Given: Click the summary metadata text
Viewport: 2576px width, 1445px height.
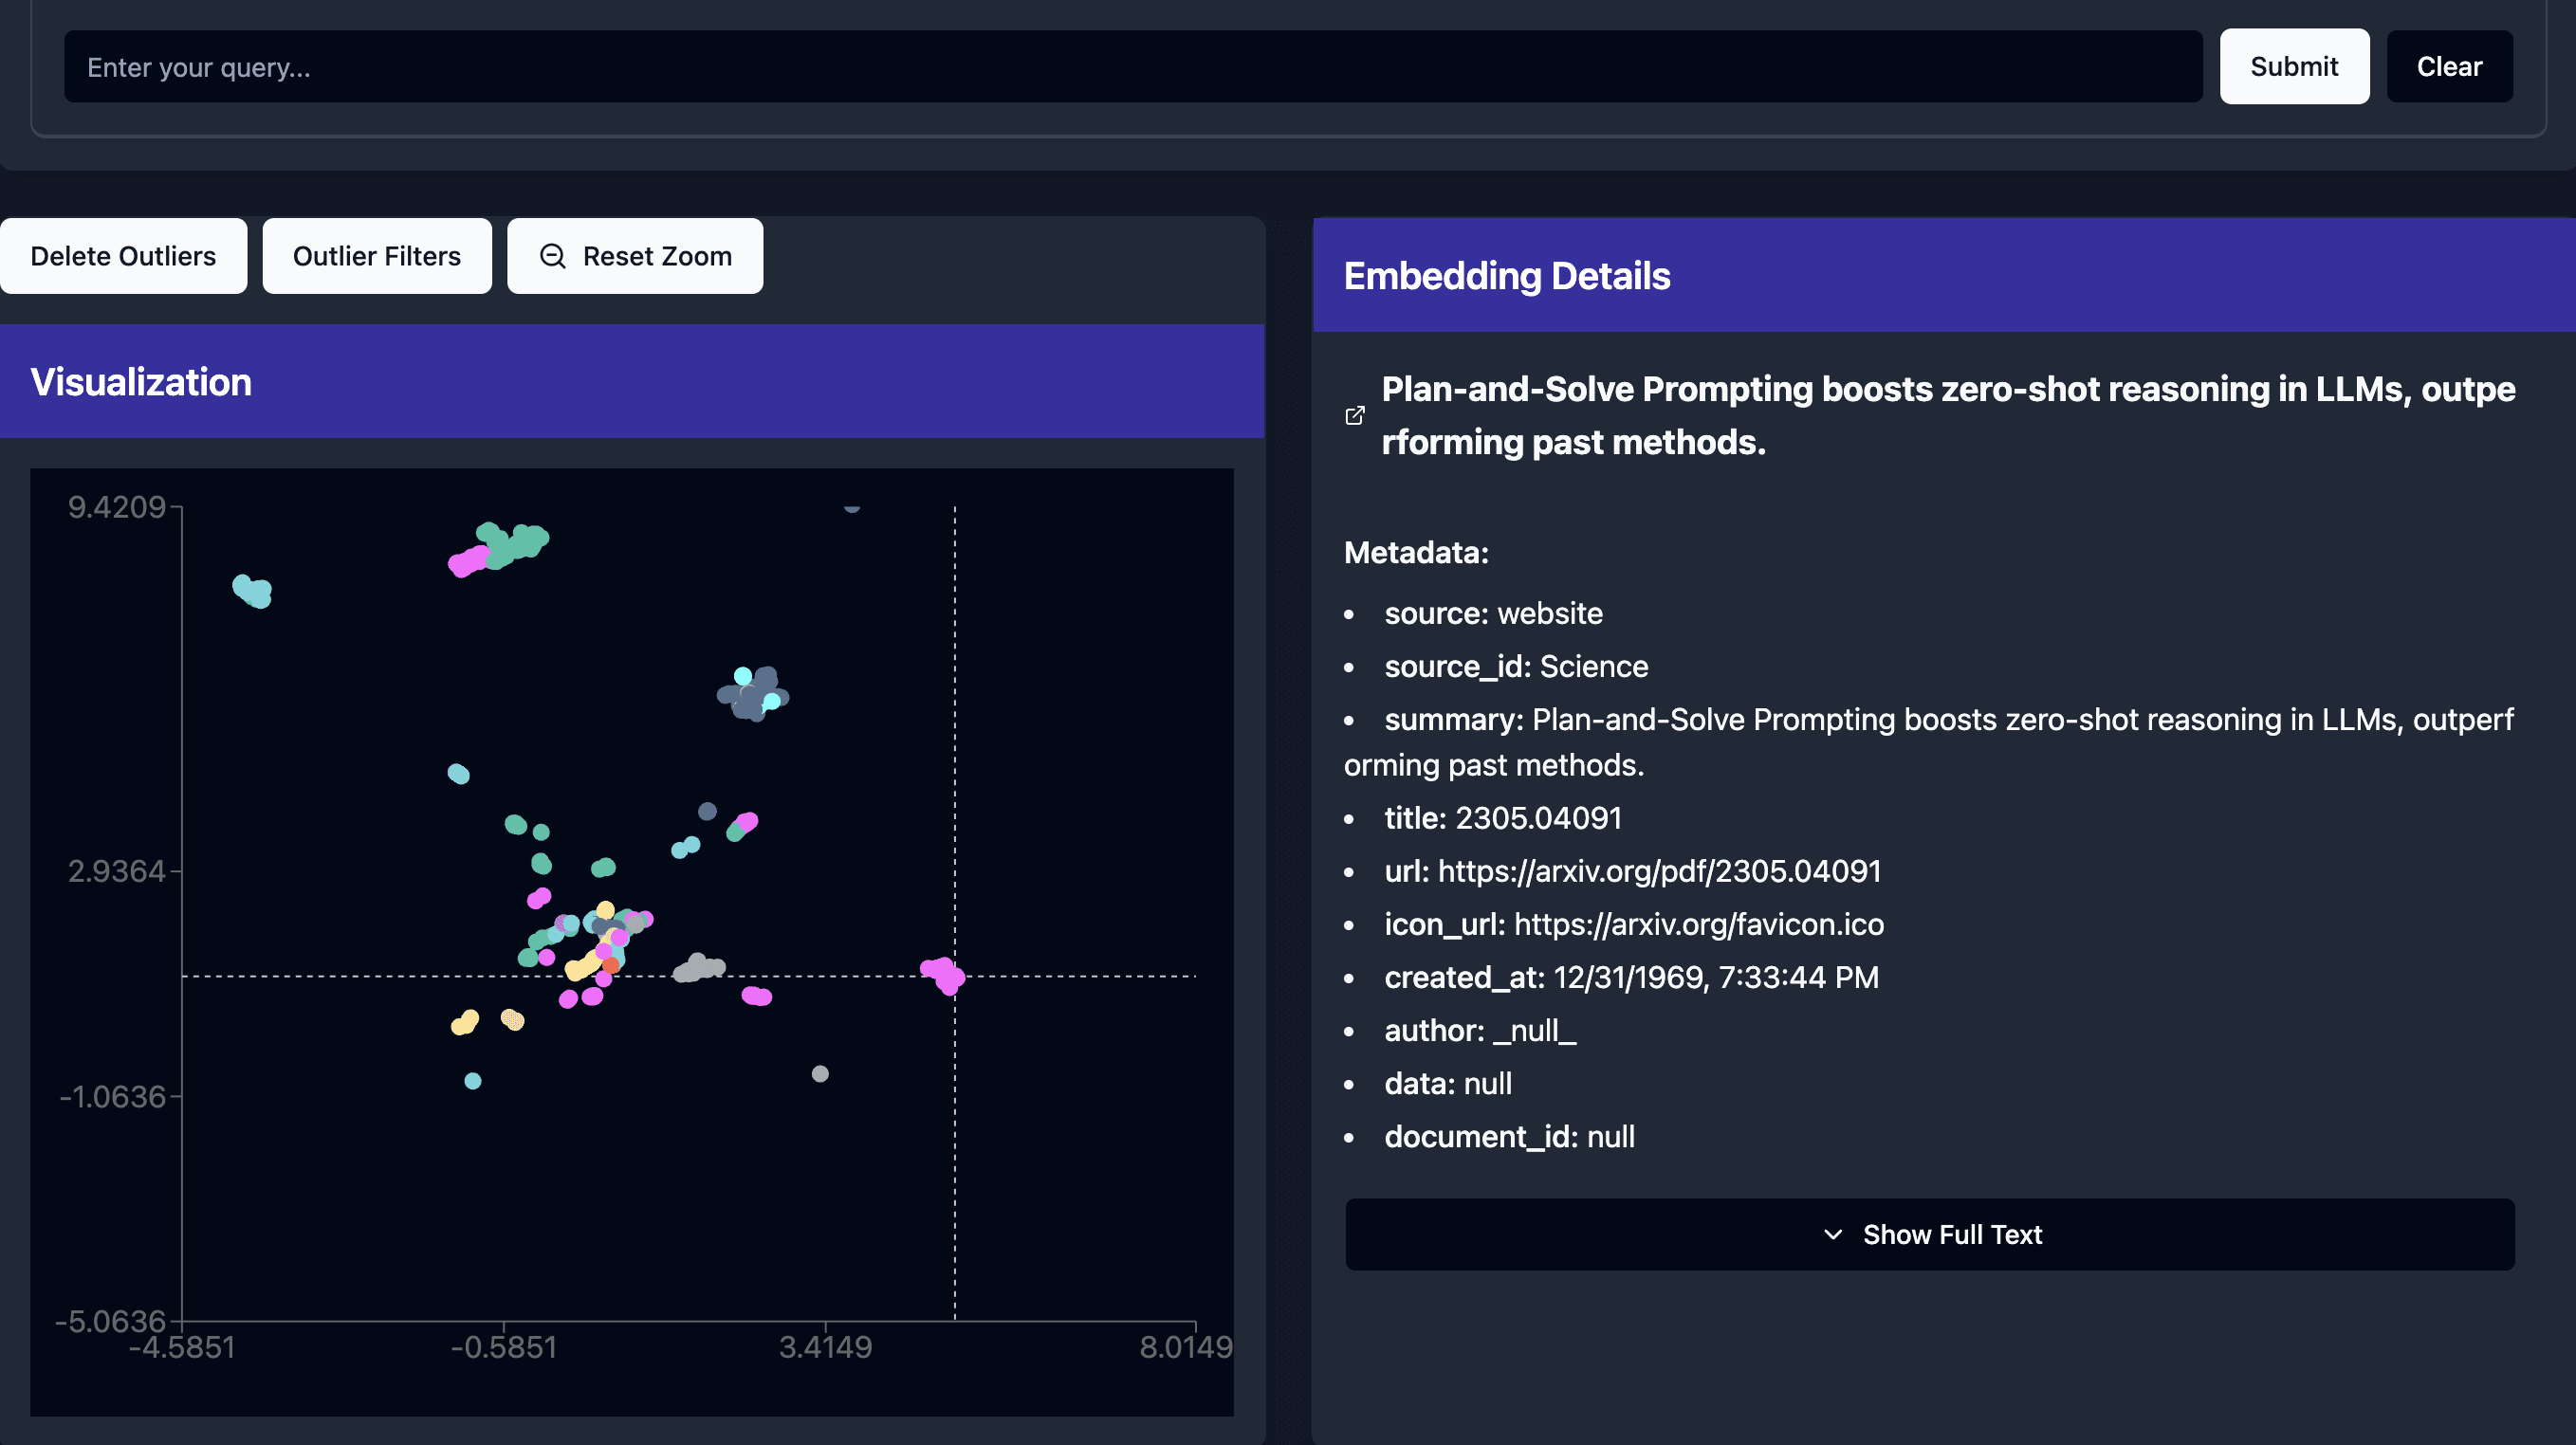Looking at the screenshot, I should point(1929,742).
